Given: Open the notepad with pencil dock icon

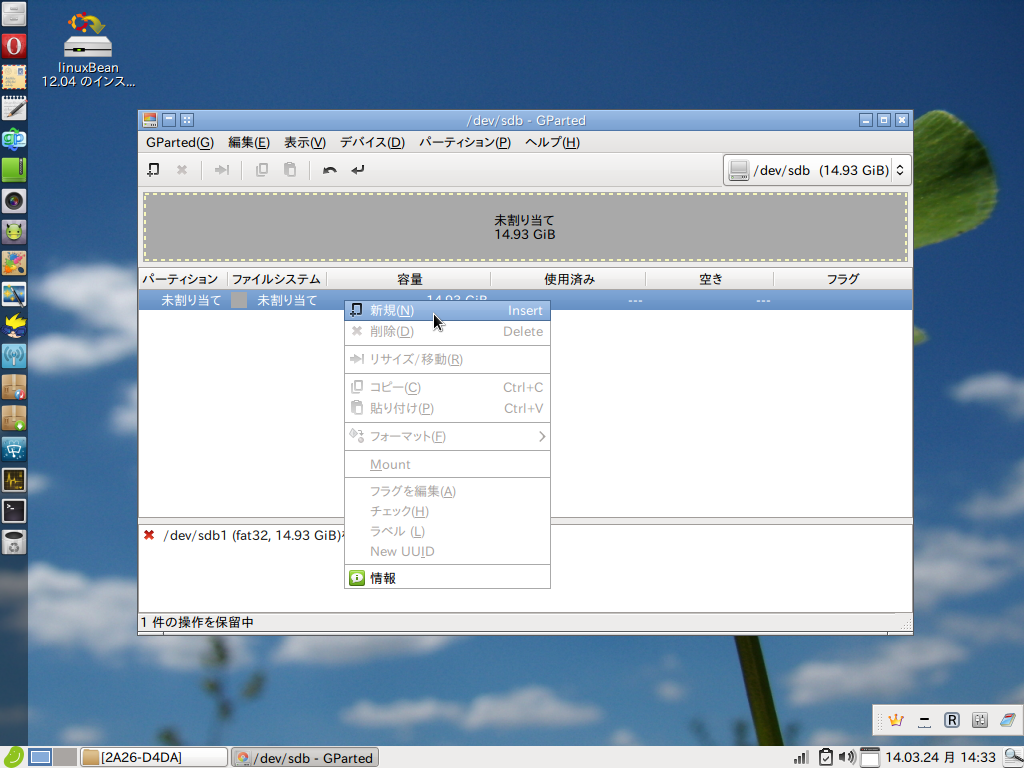Looking at the screenshot, I should (x=14, y=108).
